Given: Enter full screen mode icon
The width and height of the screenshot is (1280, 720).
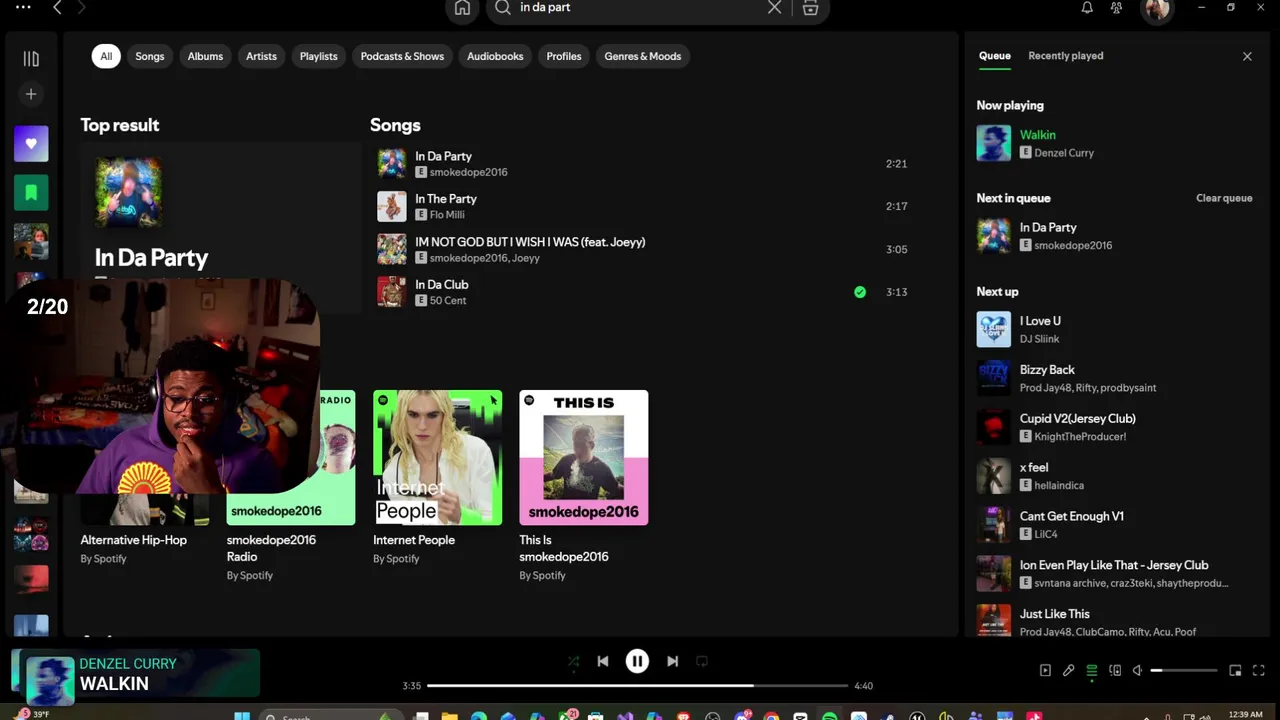Looking at the screenshot, I should 1259,670.
